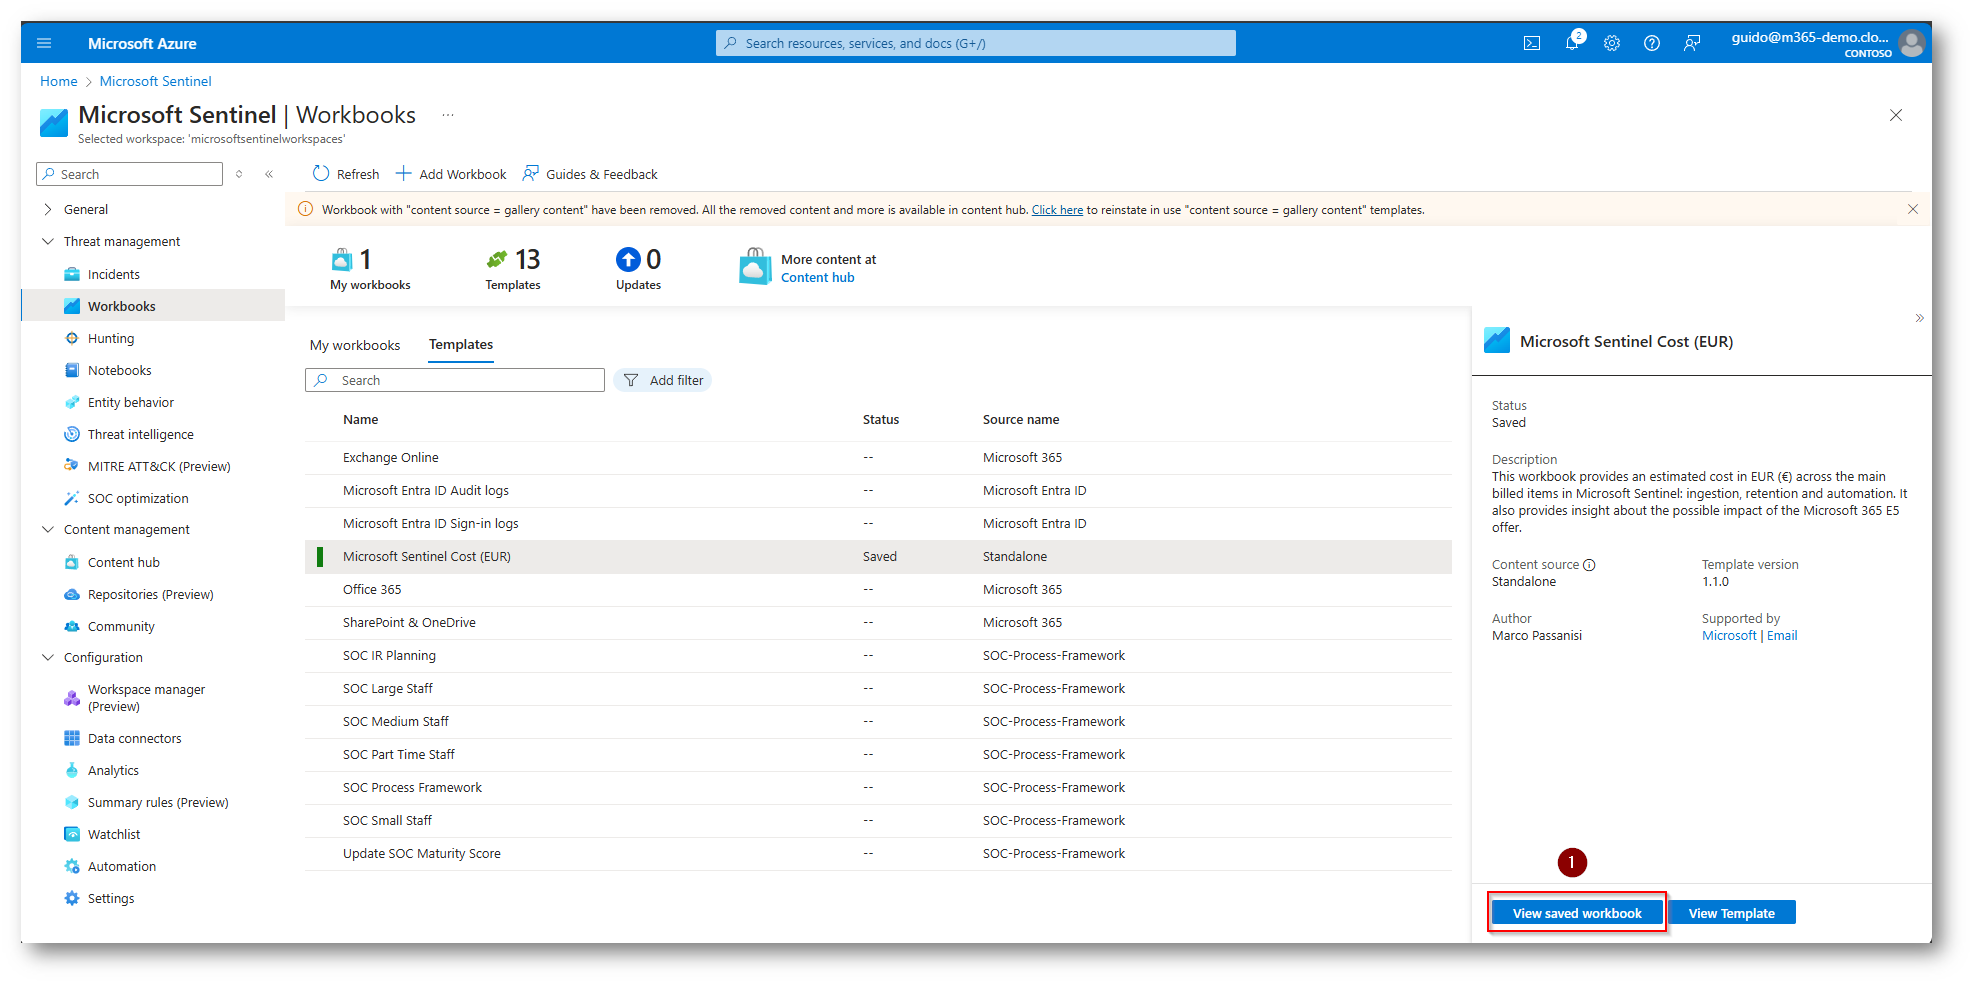This screenshot has width=1974, height=985.
Task: Expand the General section
Action: pyautogui.click(x=47, y=209)
